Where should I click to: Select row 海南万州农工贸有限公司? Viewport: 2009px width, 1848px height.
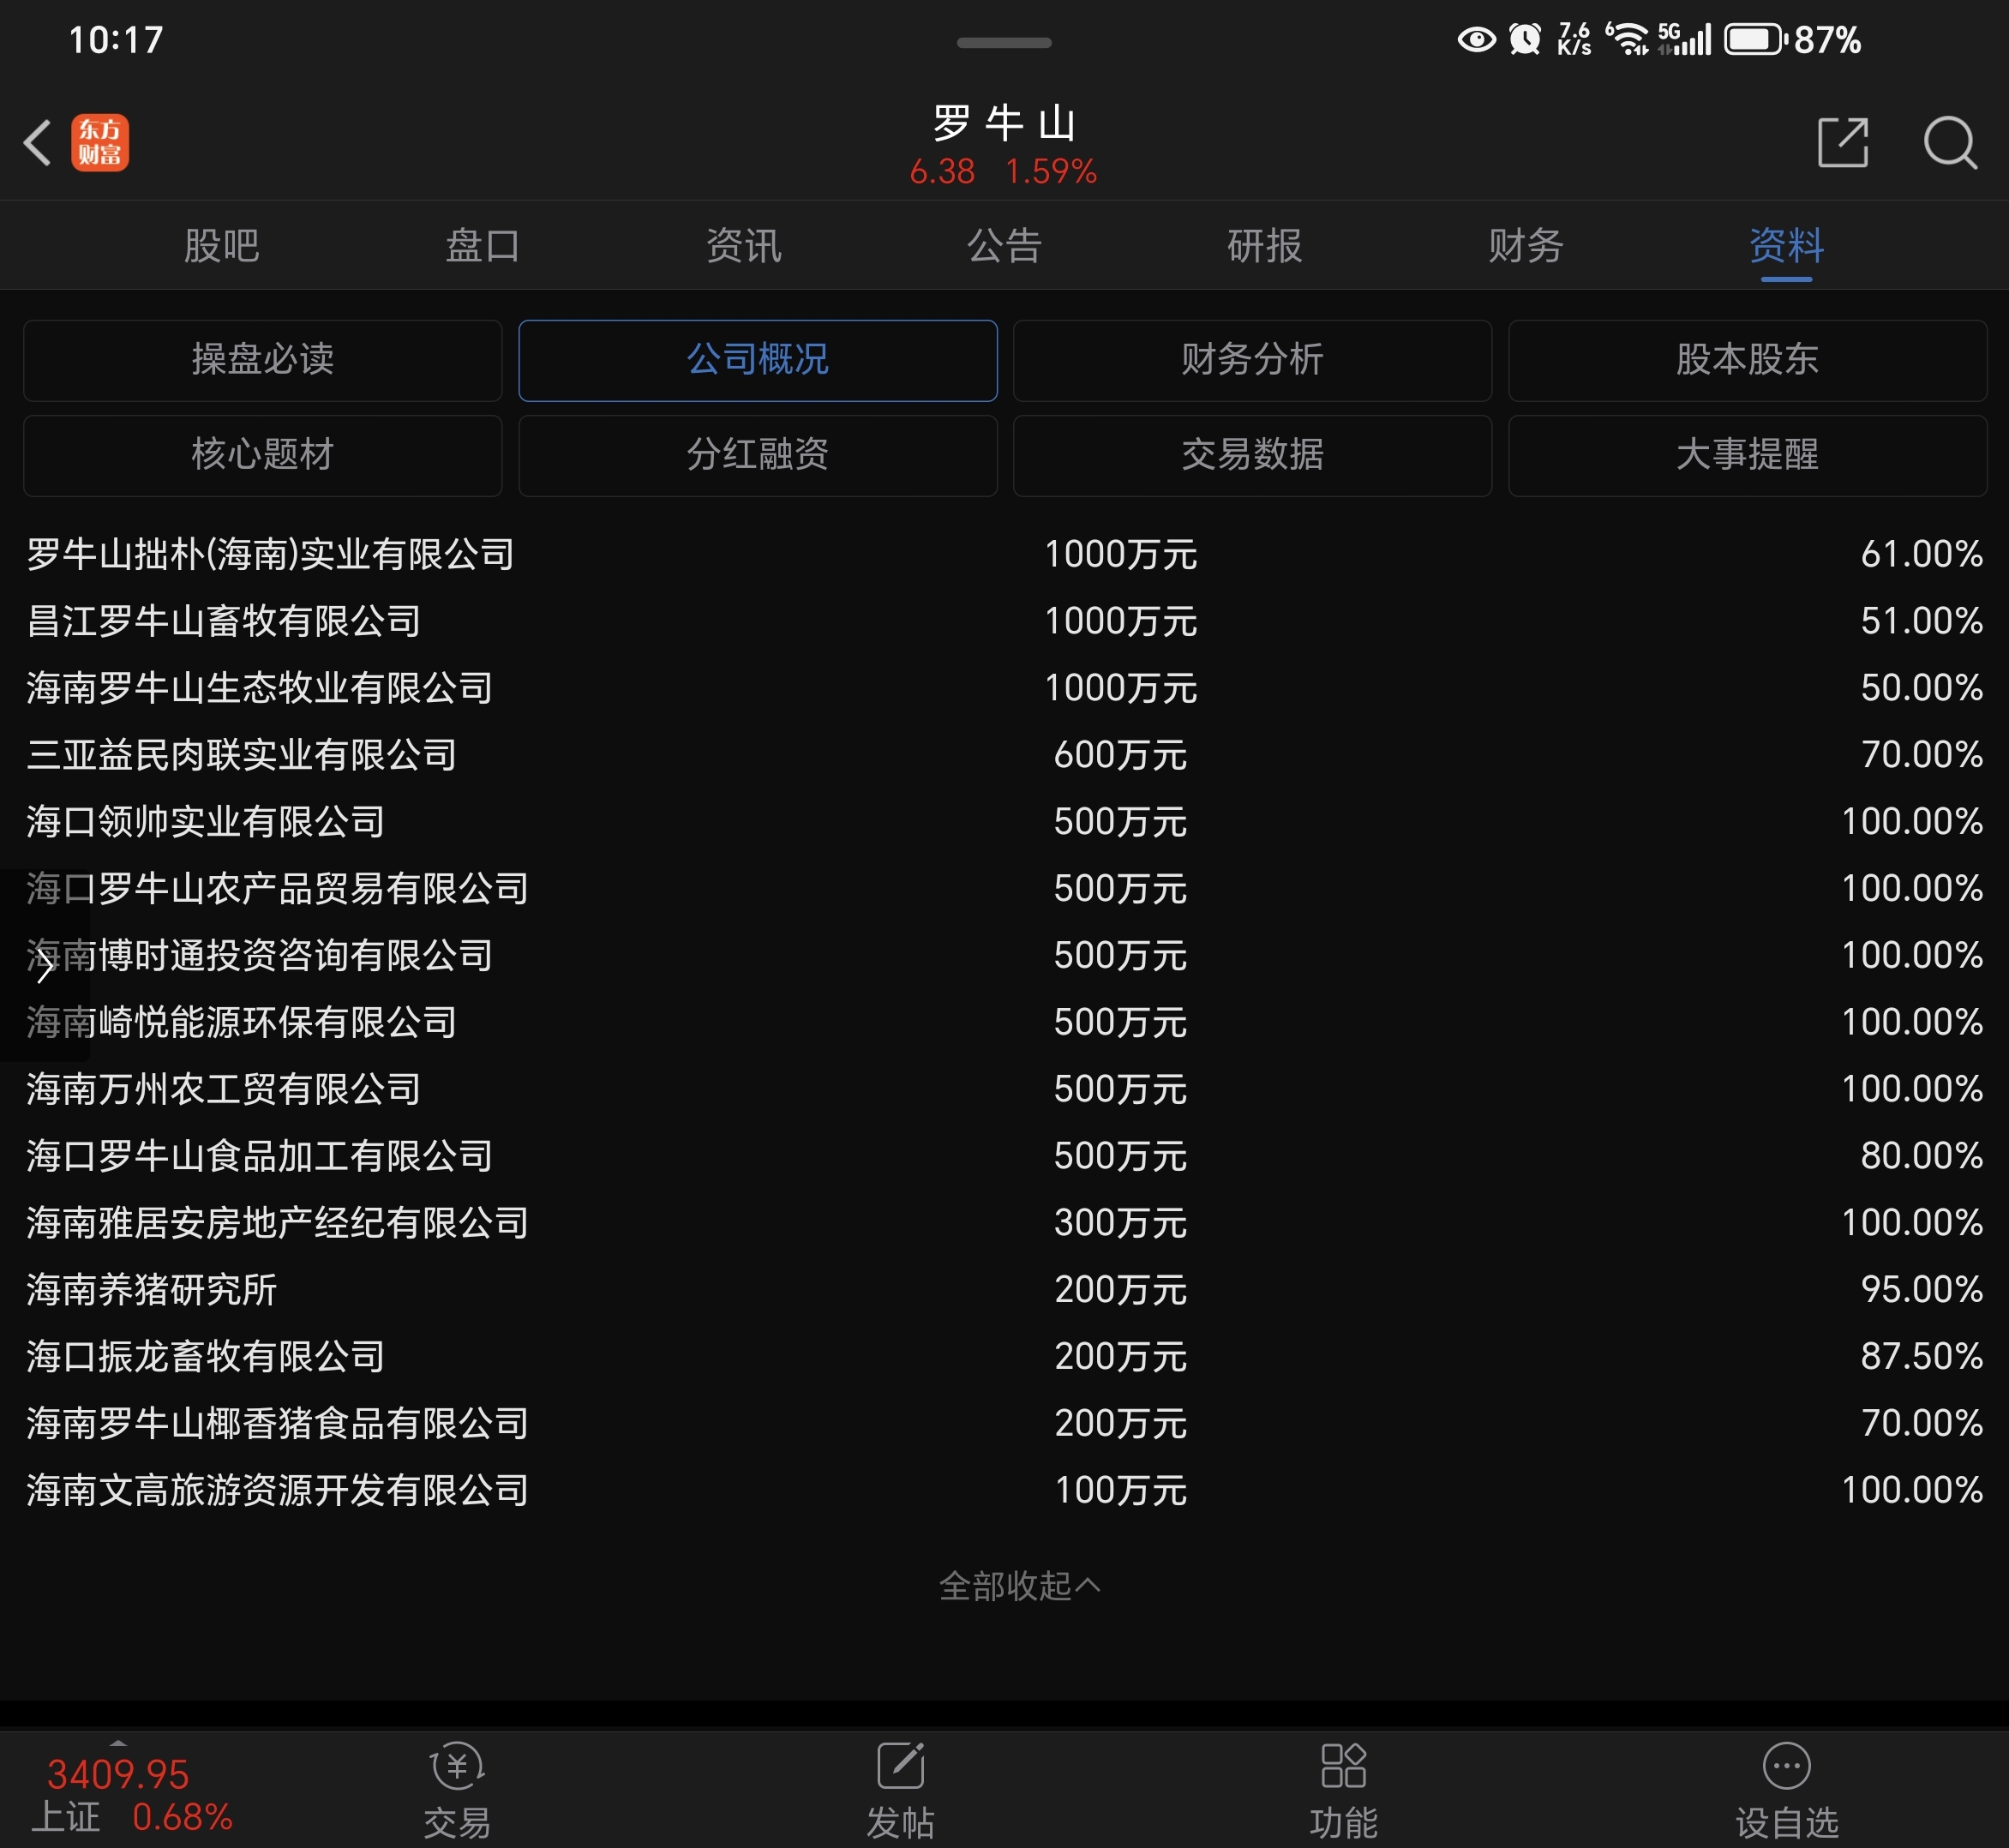(1004, 1089)
